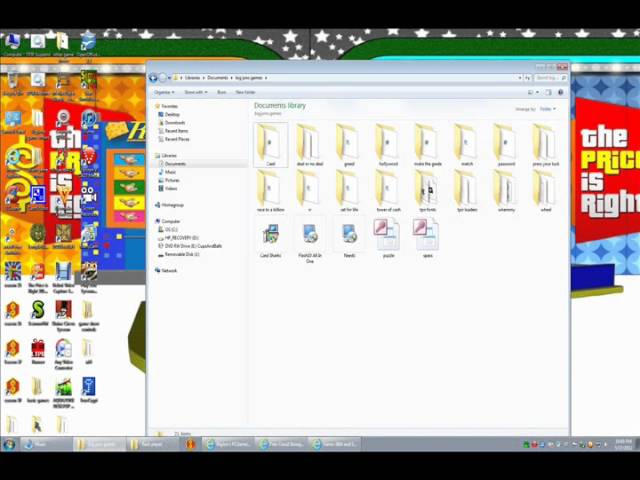
Task: Select Computer in navigation pane
Action: click(170, 221)
